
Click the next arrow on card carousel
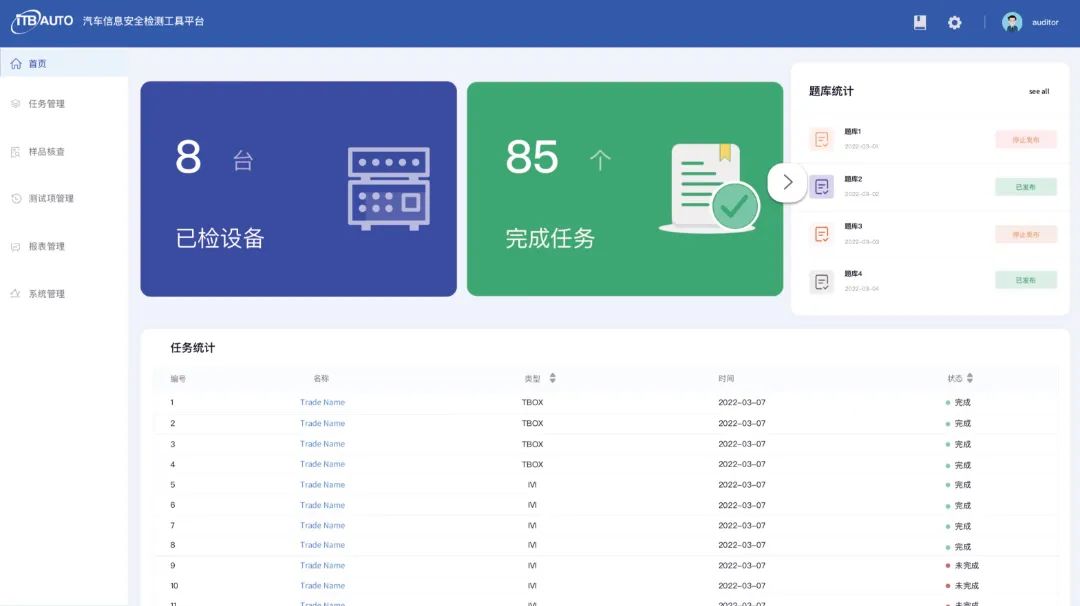coord(787,182)
